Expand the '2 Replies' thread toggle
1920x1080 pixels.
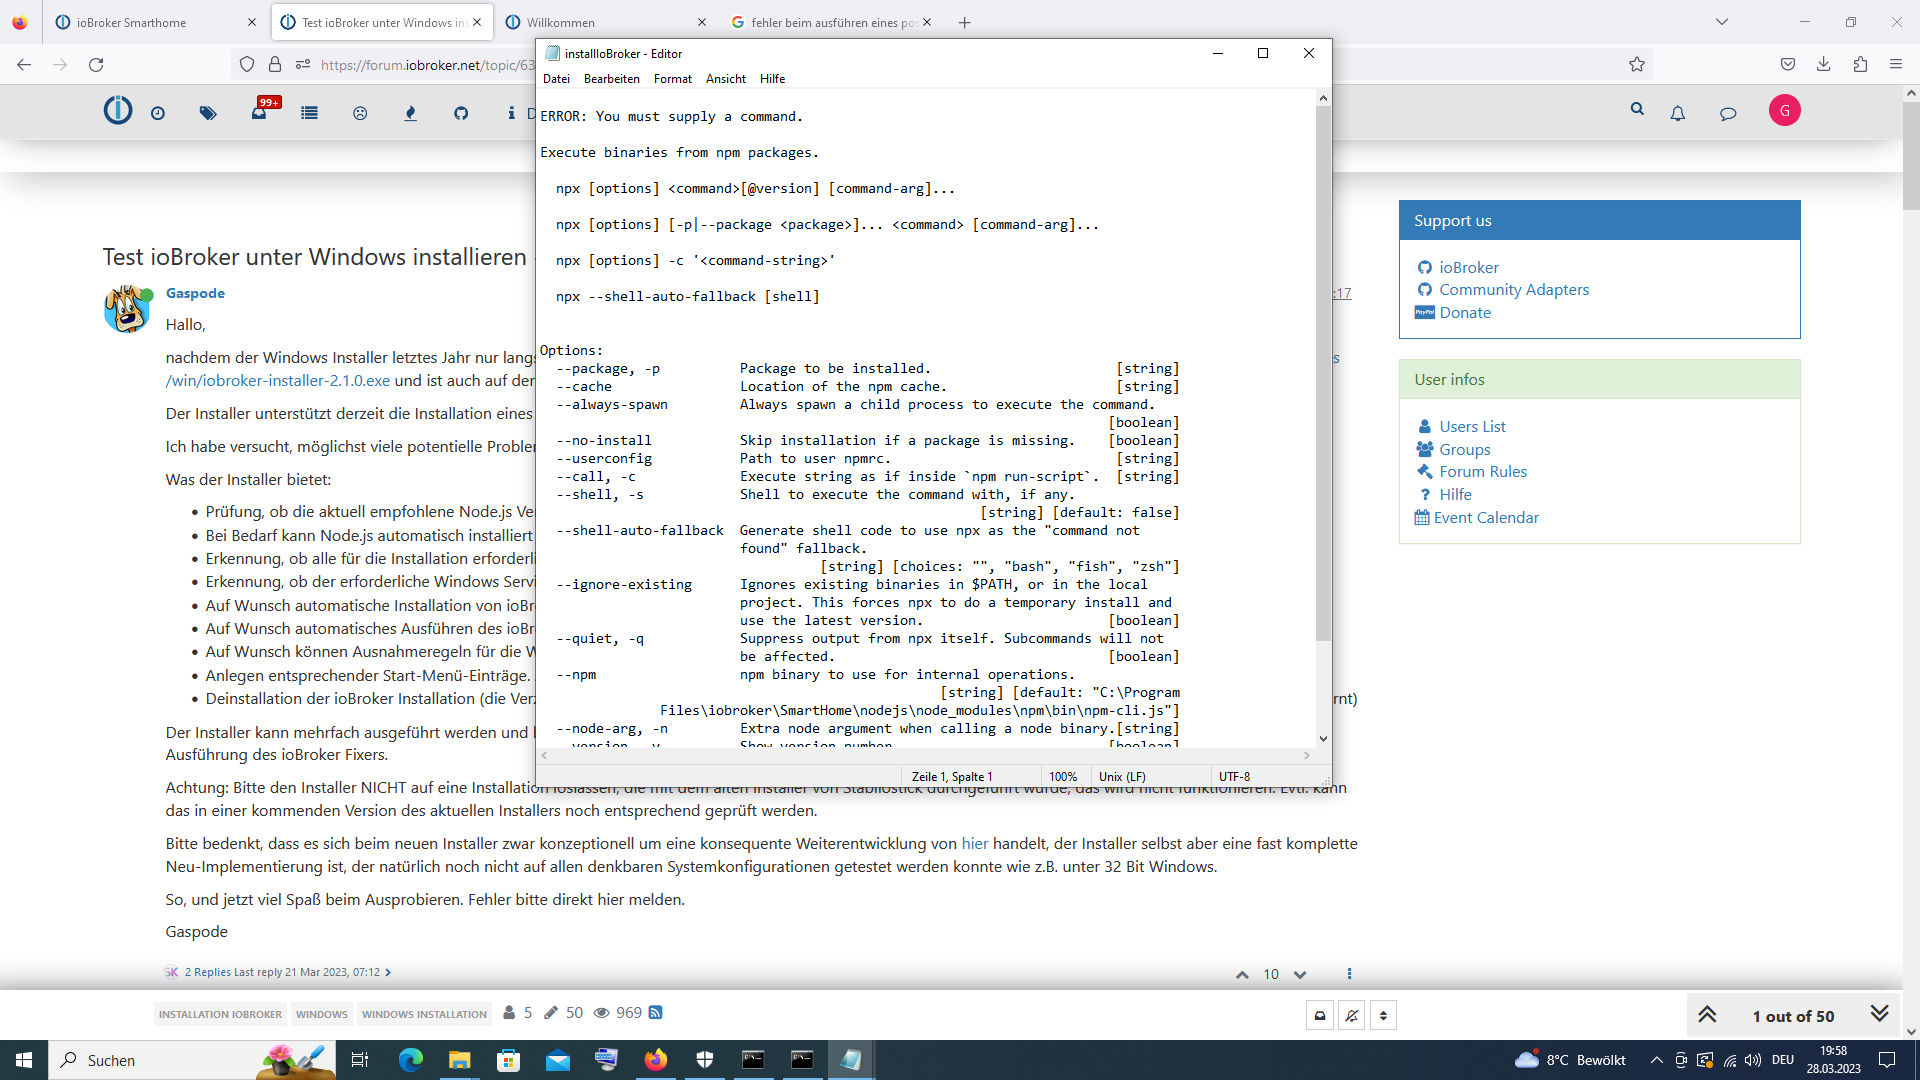pyautogui.click(x=278, y=973)
